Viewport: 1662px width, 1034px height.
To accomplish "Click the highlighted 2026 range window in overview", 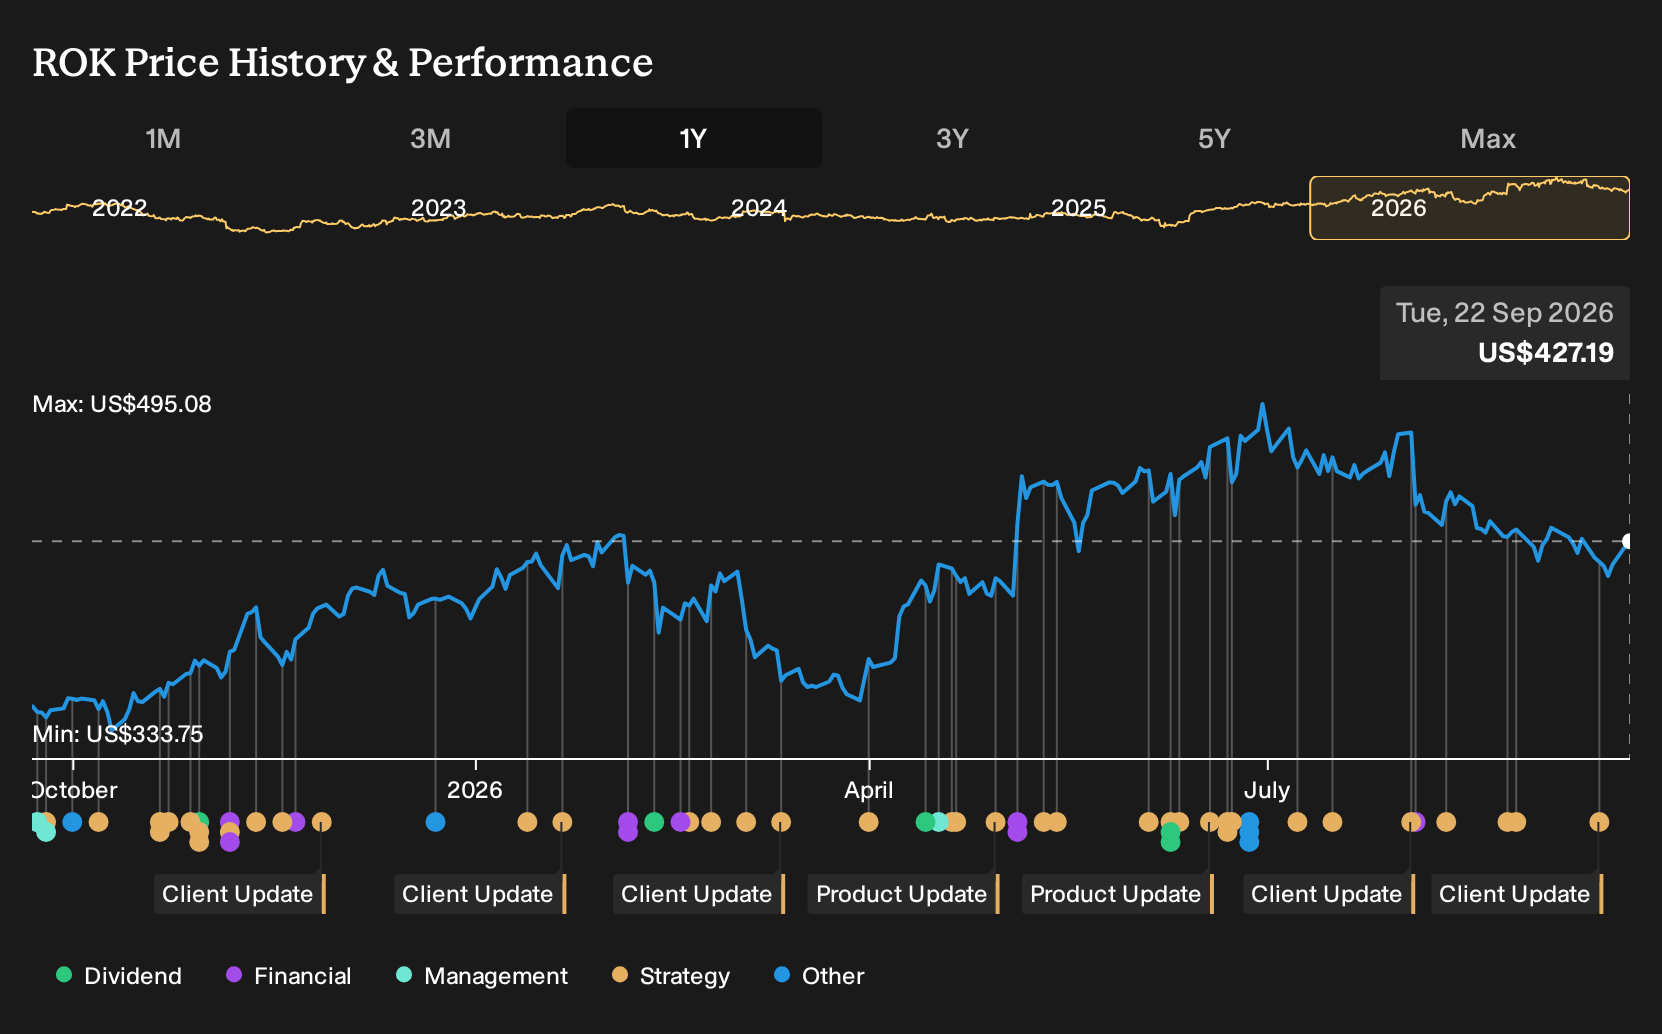I will [1470, 208].
